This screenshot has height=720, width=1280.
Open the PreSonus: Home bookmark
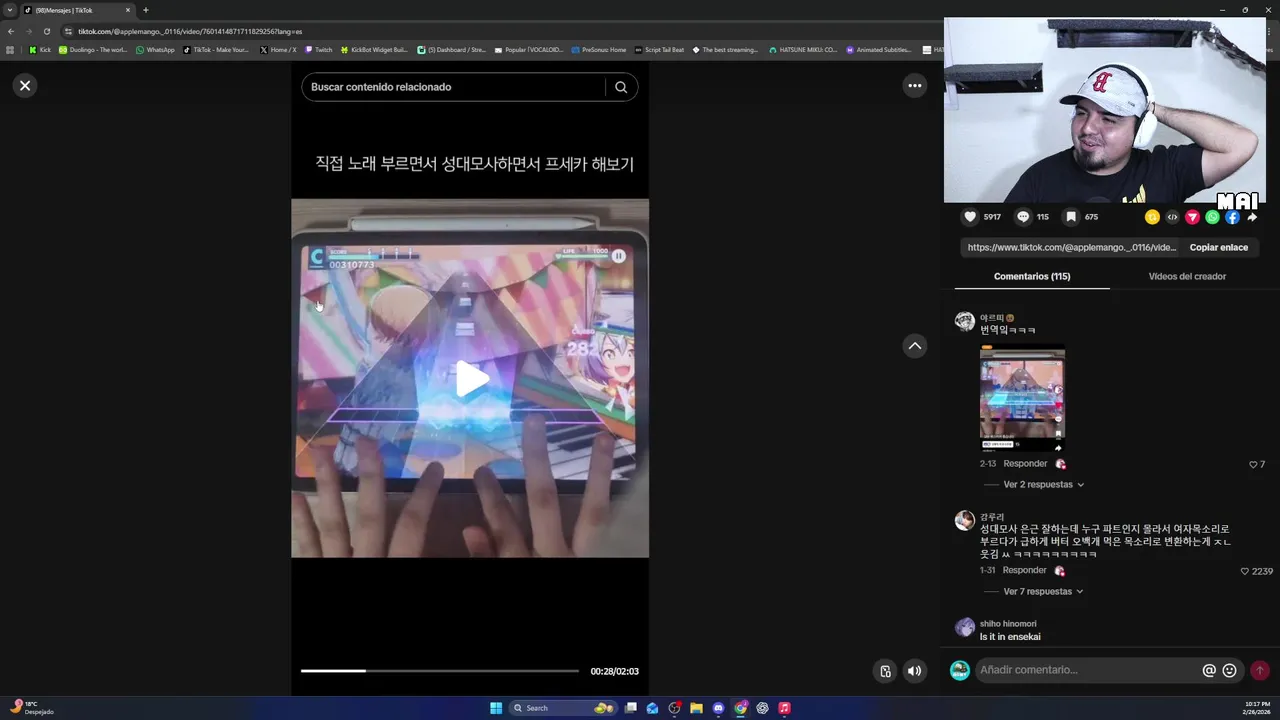click(599, 50)
